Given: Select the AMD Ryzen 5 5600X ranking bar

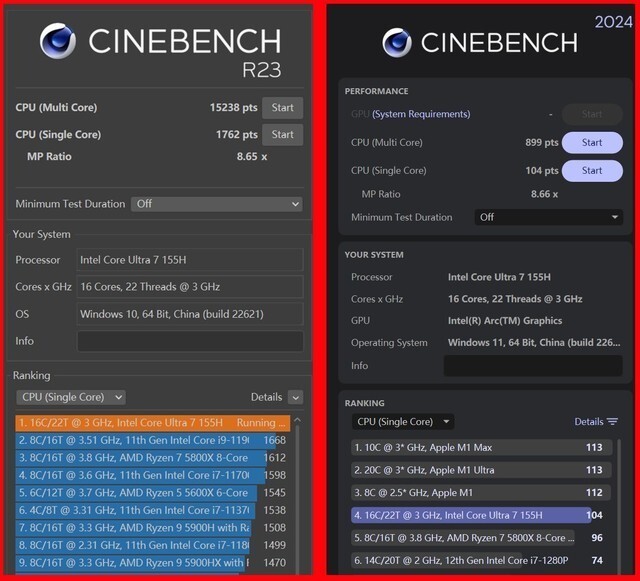Looking at the screenshot, I should tap(135, 493).
